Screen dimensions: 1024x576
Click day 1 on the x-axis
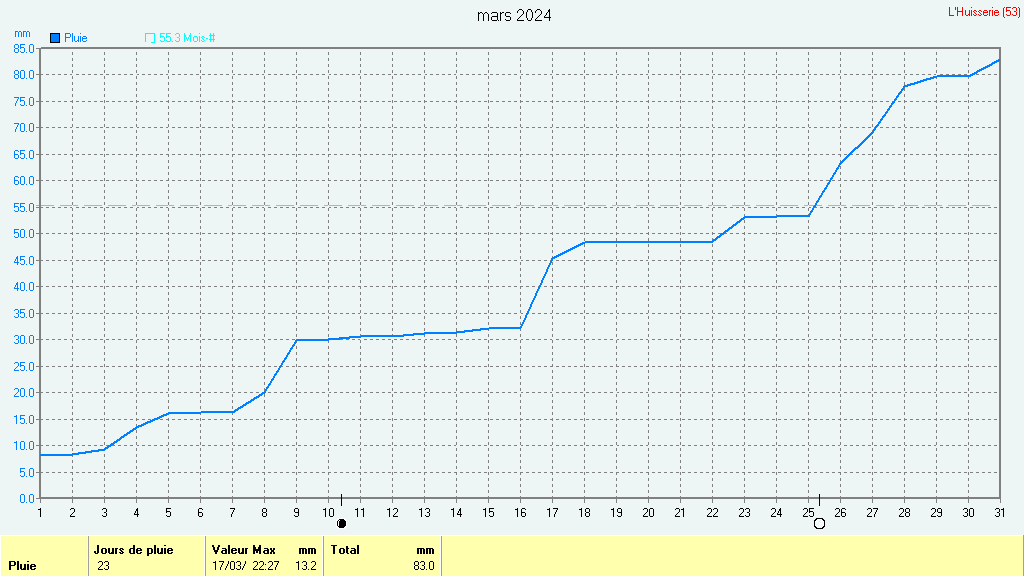[x=40, y=513]
